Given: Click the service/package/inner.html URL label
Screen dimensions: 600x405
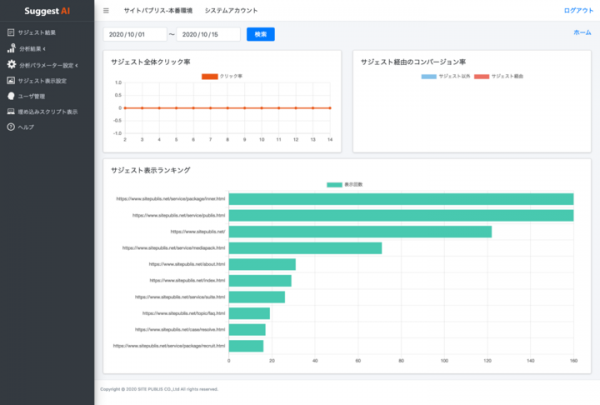Looking at the screenshot, I should point(171,199).
